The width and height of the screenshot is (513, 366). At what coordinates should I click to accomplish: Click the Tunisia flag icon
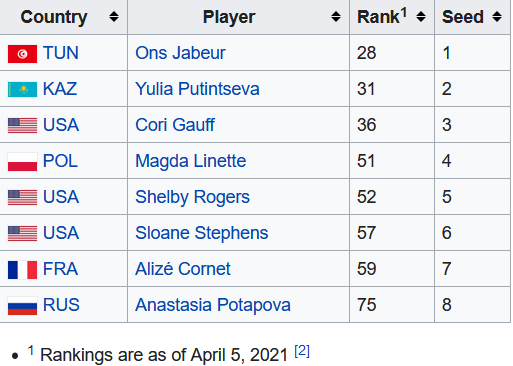click(x=22, y=54)
